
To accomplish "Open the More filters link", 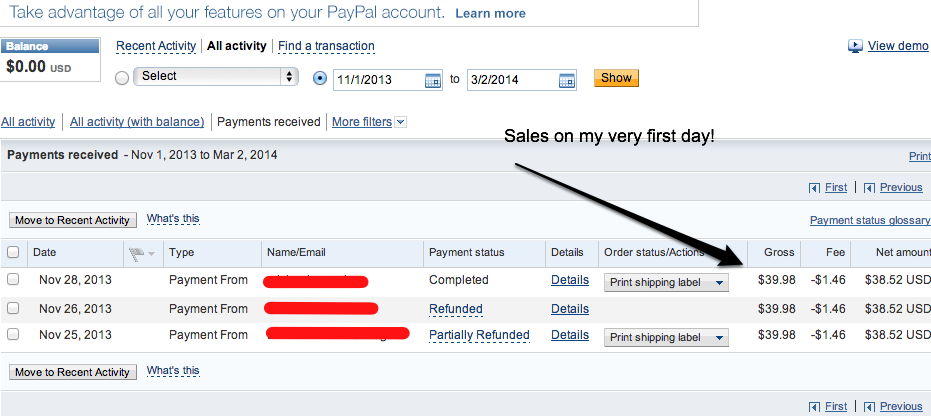I will (x=362, y=122).
